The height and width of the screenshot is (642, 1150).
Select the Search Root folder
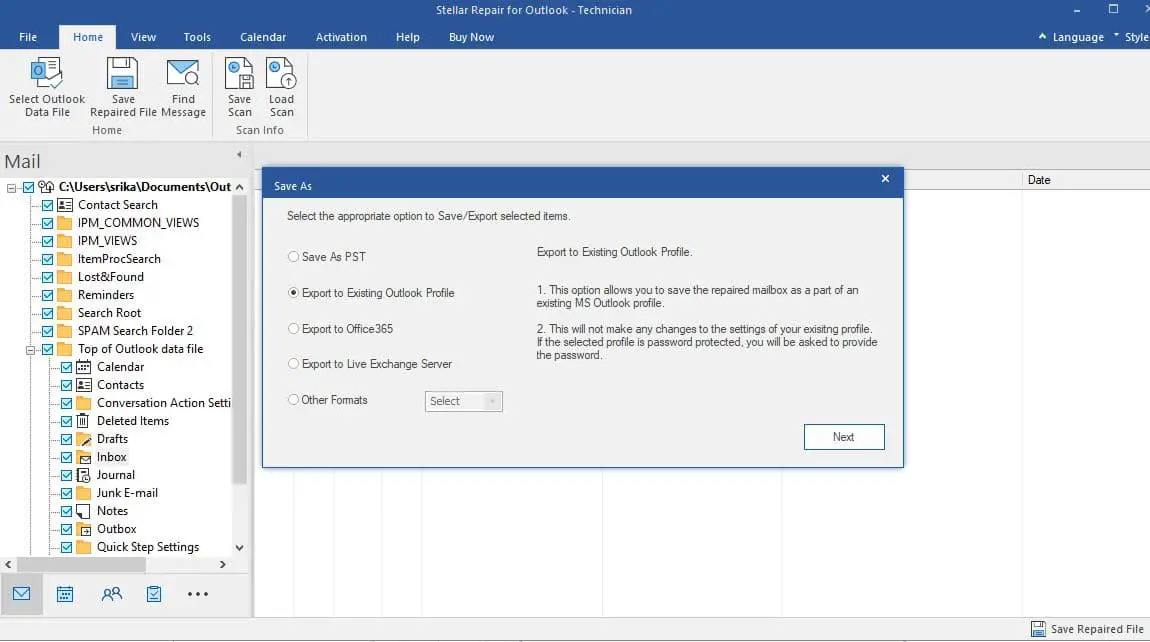click(109, 313)
